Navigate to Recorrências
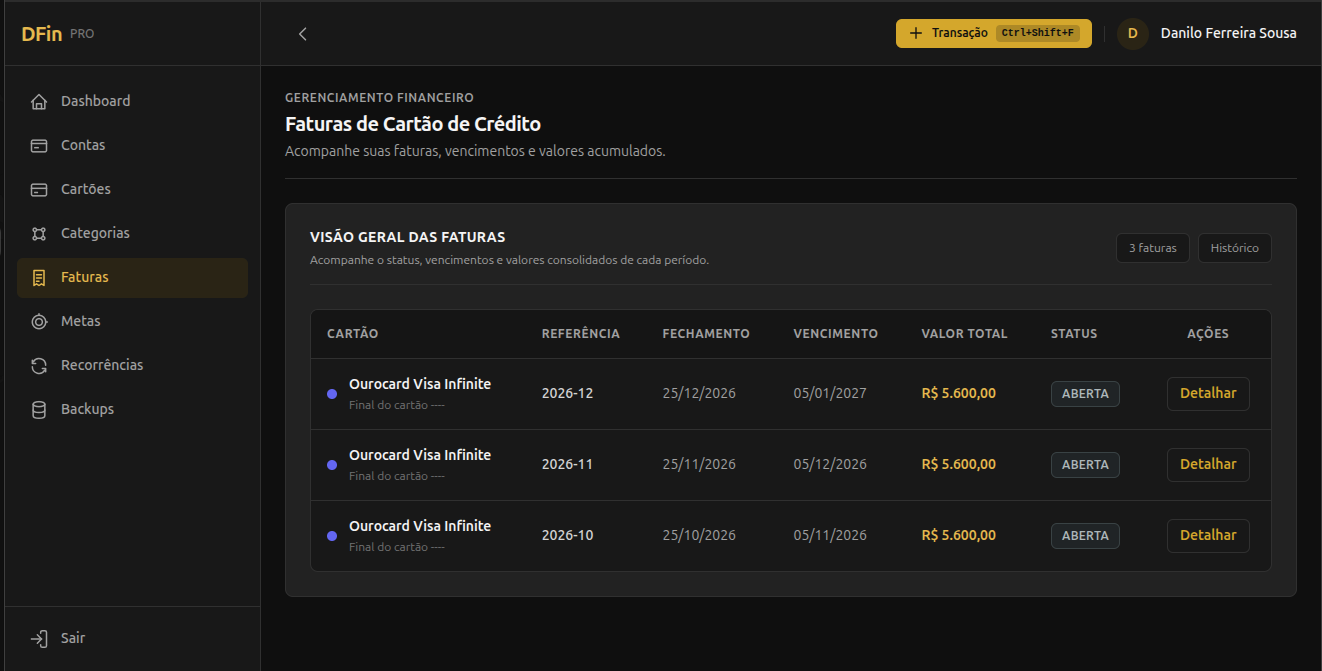Viewport: 1322px width, 671px height. [x=132, y=365]
